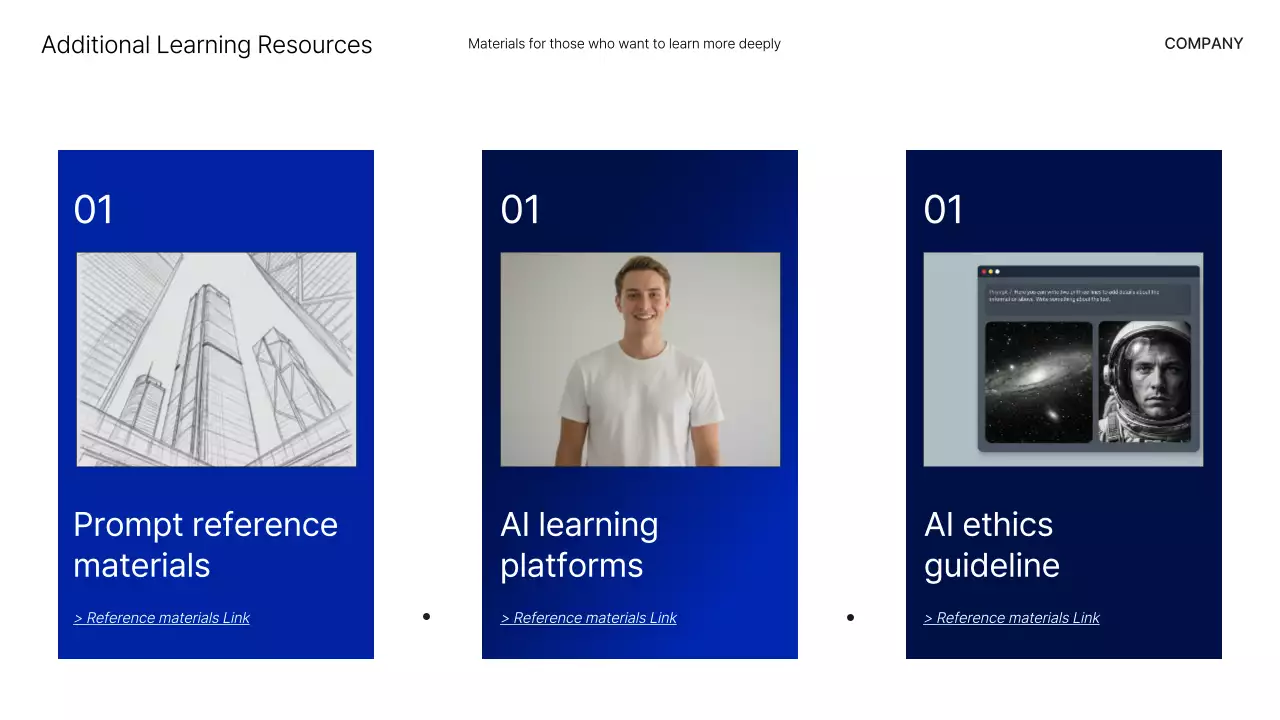Select the '01' number on the Prompt reference card
Image resolution: width=1280 pixels, height=720 pixels.
tap(94, 210)
